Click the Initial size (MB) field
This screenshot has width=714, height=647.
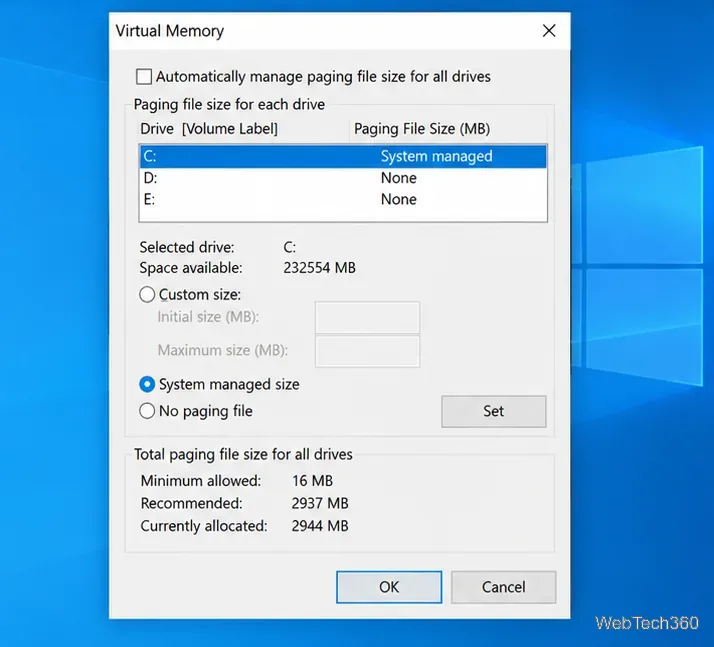367,317
